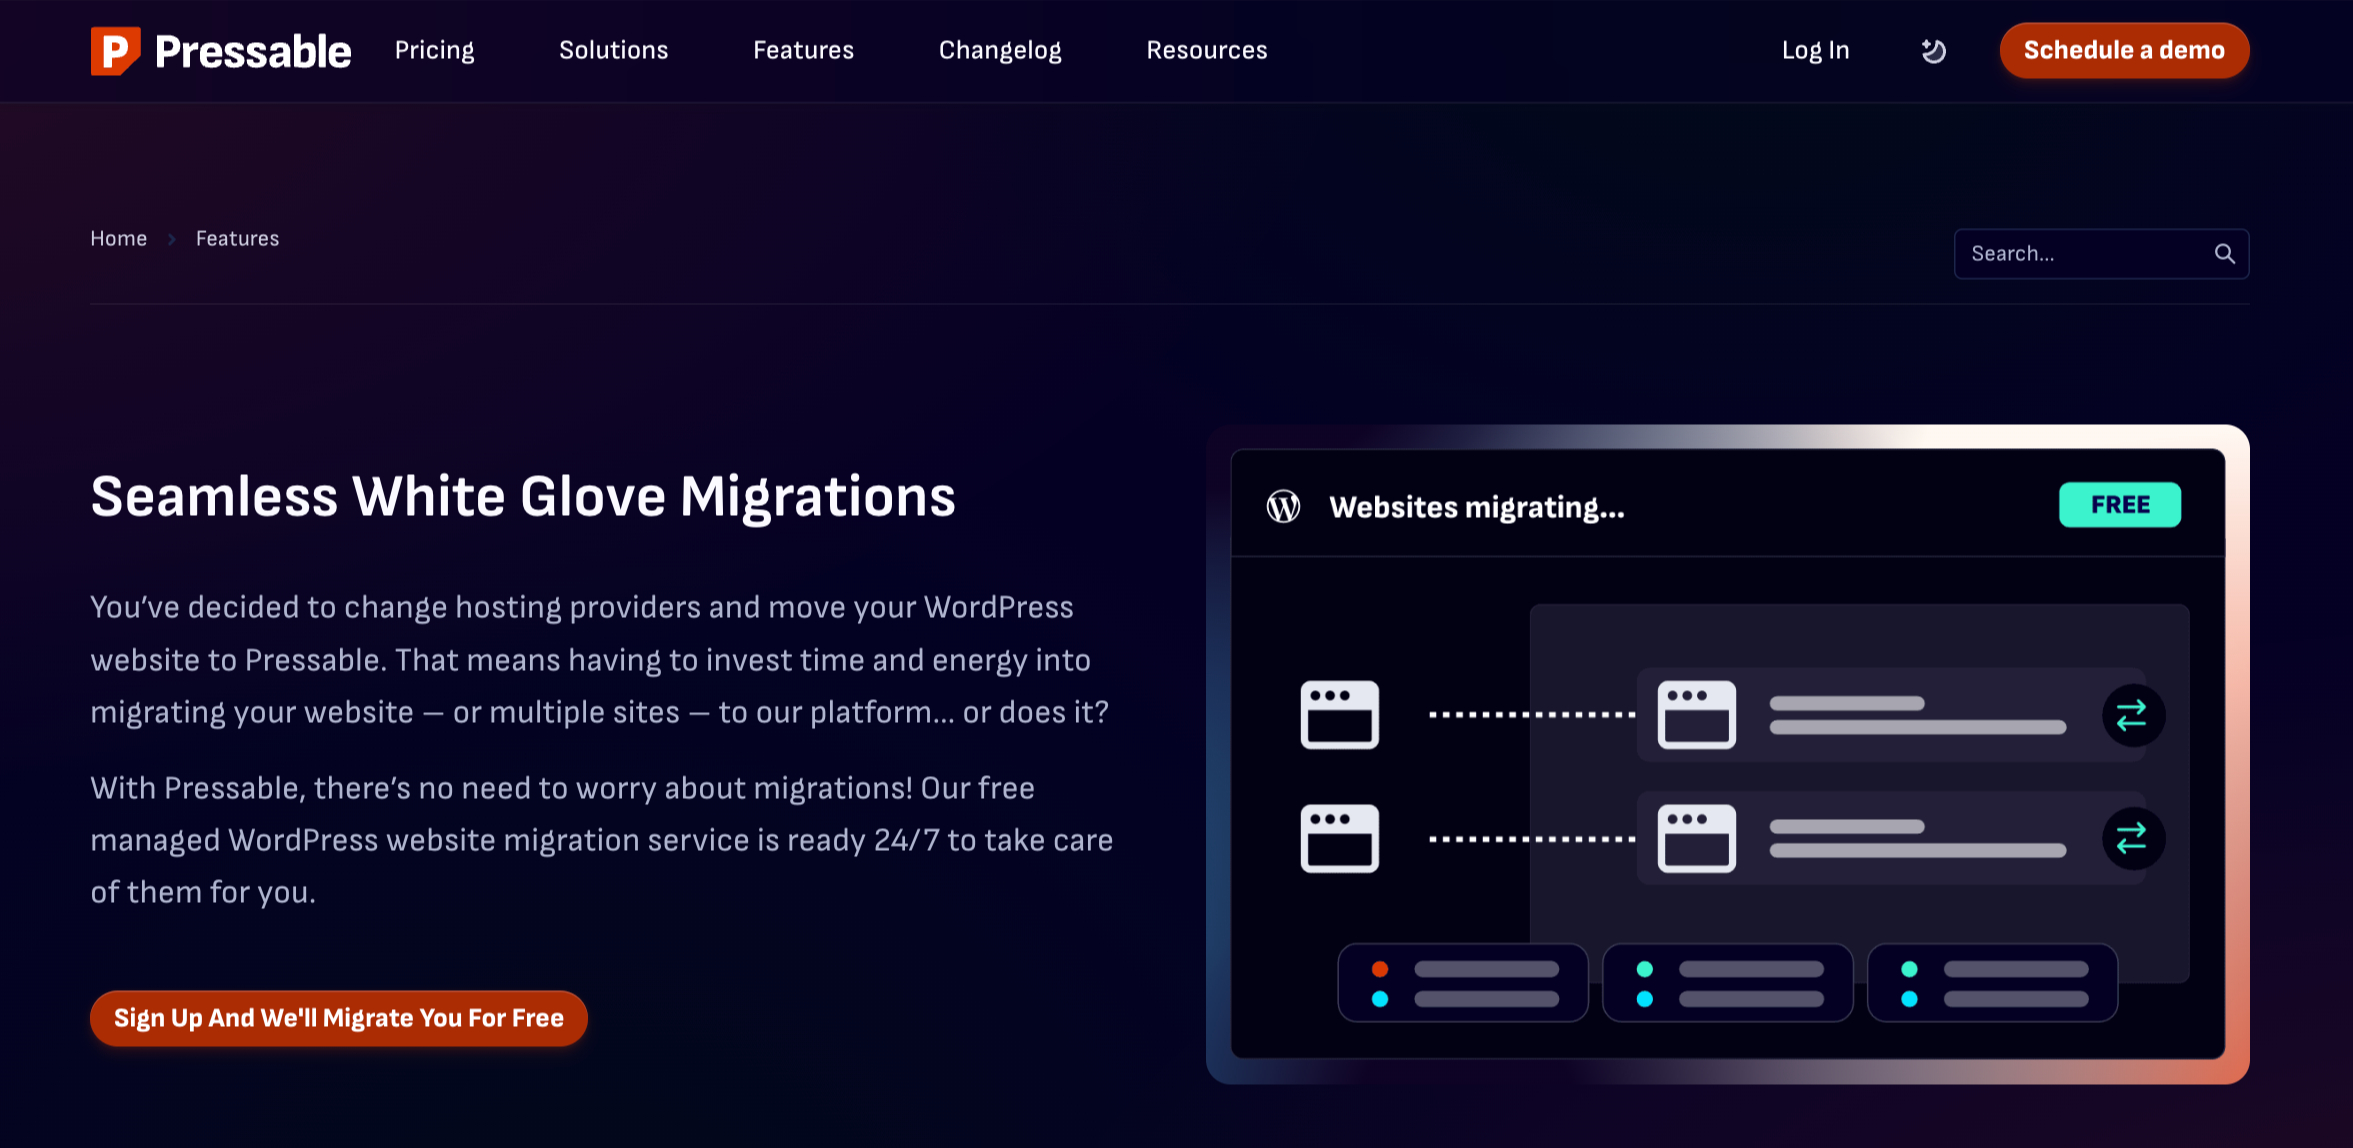The width and height of the screenshot is (2353, 1148).
Task: Click the destination browser window icon, top row
Action: pyautogui.click(x=1696, y=714)
